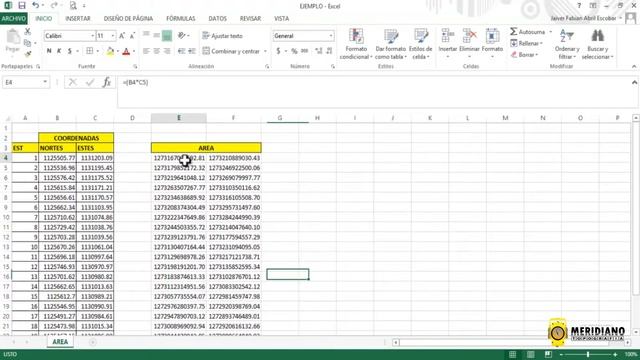Add a new sheet with the plus button
This screenshot has width=640, height=360.
click(93, 342)
